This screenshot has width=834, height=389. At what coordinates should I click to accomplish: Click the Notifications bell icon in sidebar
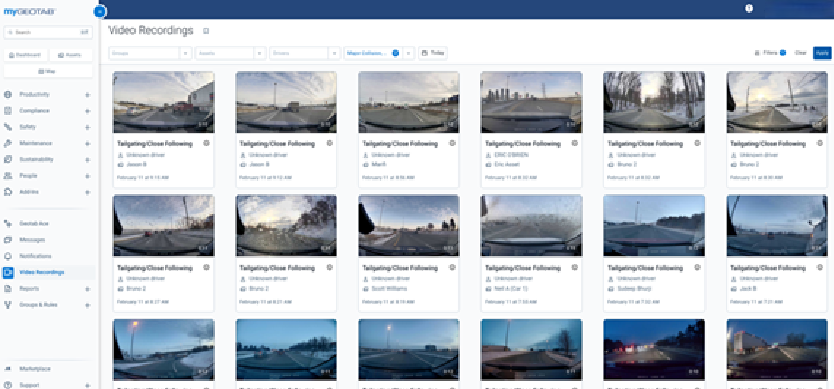pos(8,256)
